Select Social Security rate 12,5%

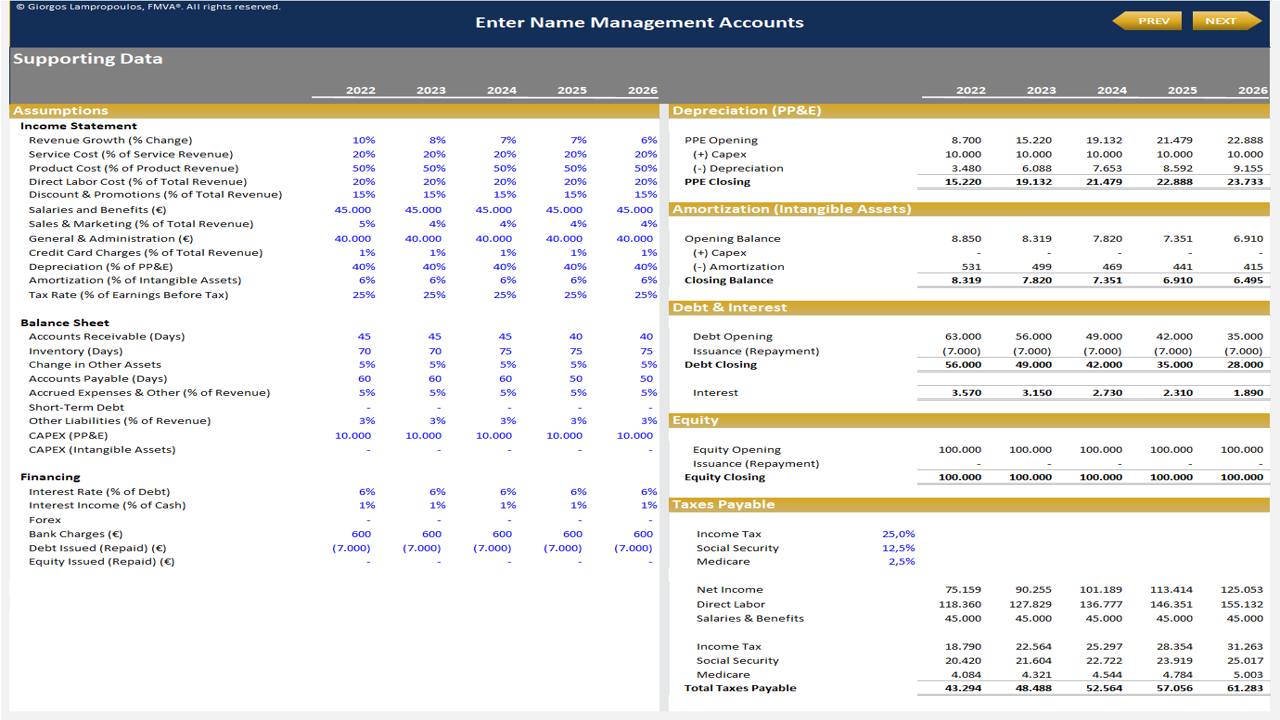click(899, 548)
